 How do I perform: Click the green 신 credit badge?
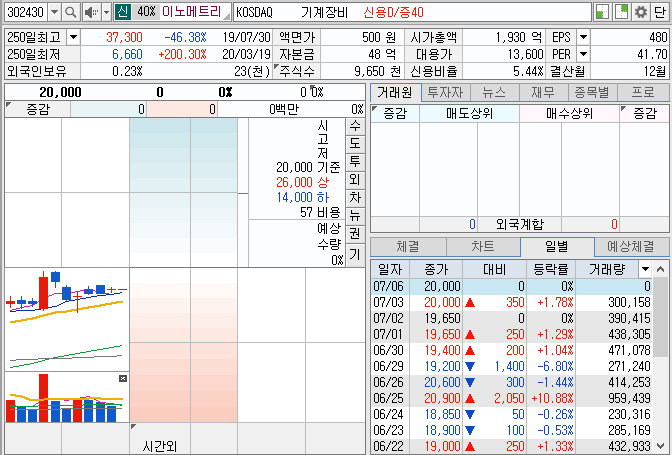pyautogui.click(x=123, y=12)
